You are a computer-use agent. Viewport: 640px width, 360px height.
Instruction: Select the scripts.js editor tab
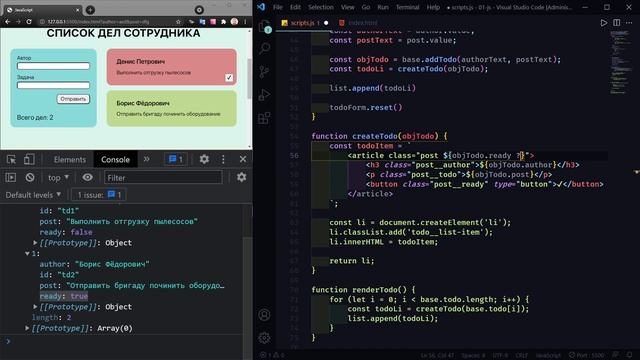pos(304,23)
